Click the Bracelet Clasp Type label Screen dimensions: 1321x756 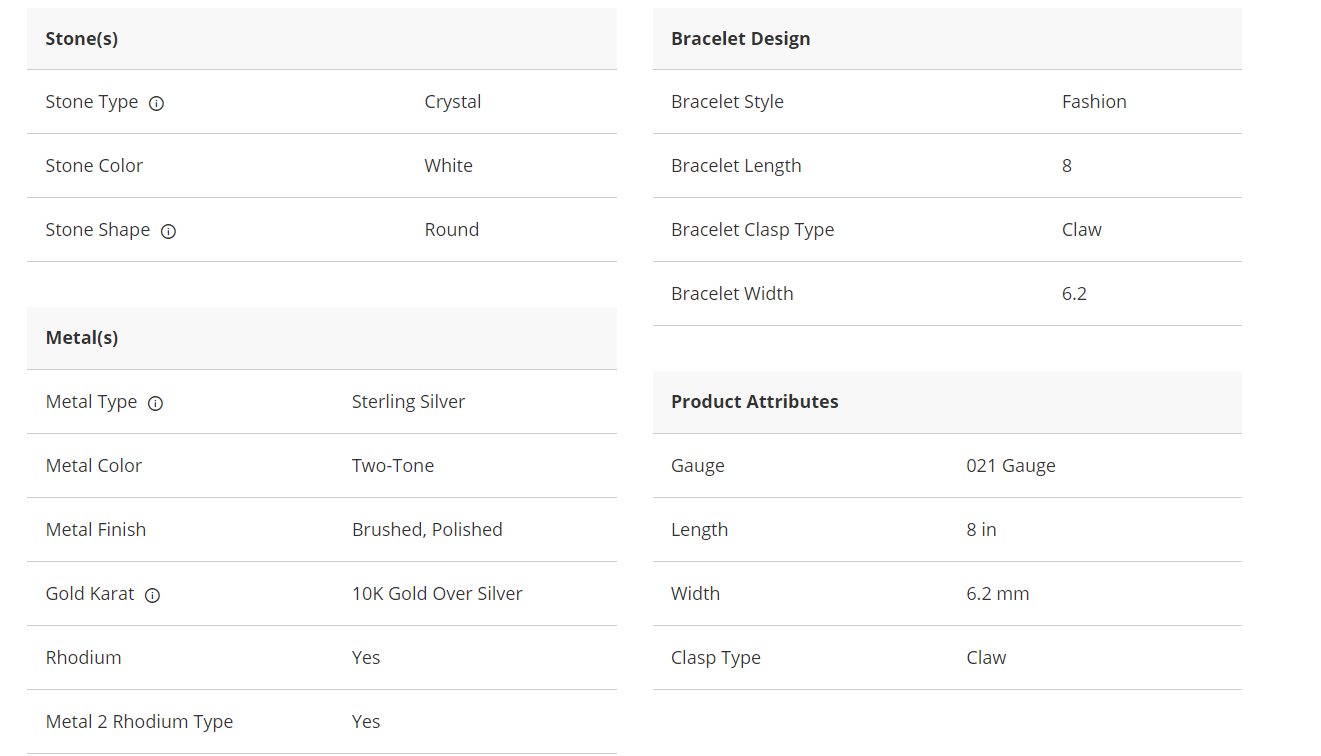point(752,230)
